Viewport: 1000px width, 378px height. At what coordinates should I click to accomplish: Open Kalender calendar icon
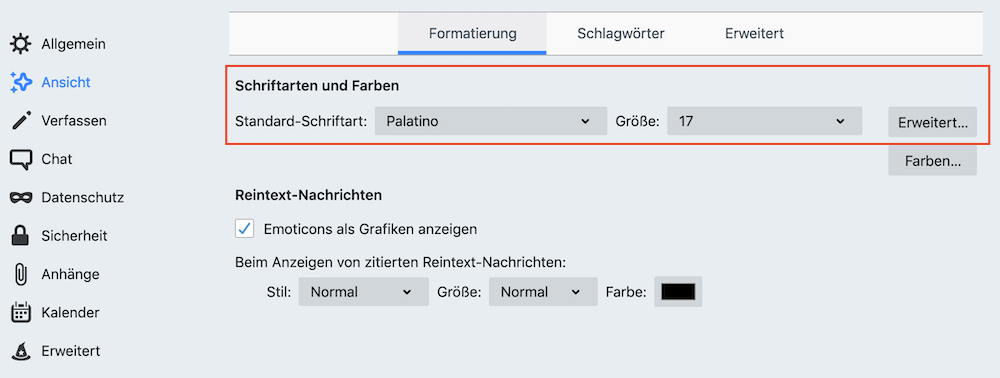tap(21, 313)
